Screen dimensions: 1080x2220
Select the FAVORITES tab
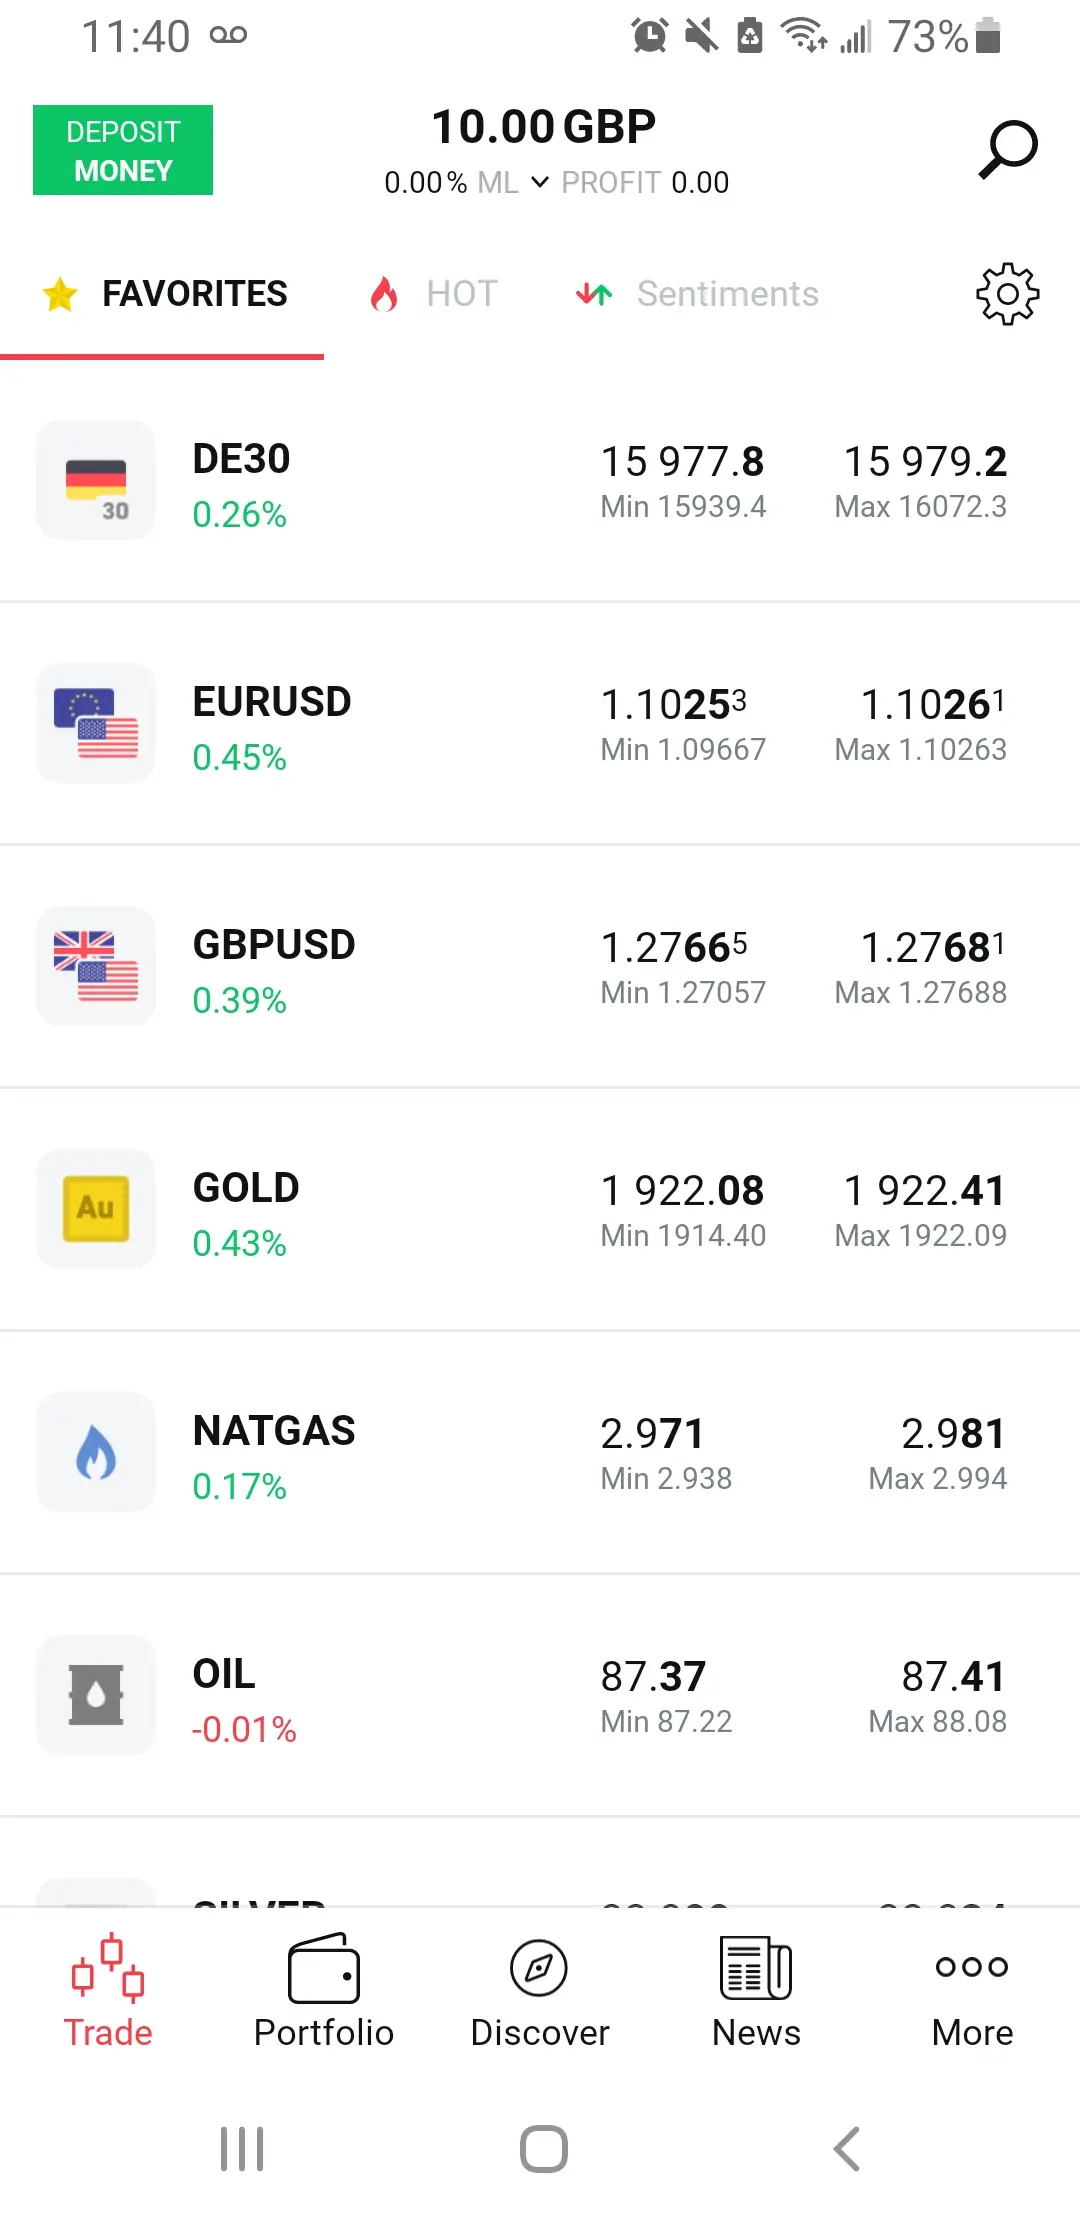coord(166,294)
